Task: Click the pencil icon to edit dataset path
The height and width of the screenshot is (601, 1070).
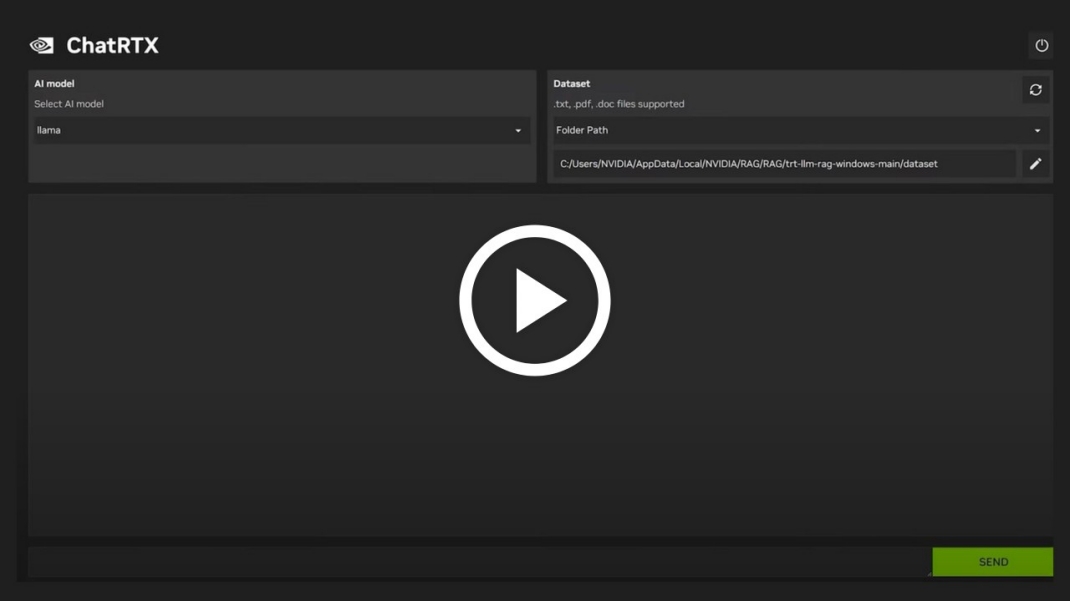Action: [1035, 164]
